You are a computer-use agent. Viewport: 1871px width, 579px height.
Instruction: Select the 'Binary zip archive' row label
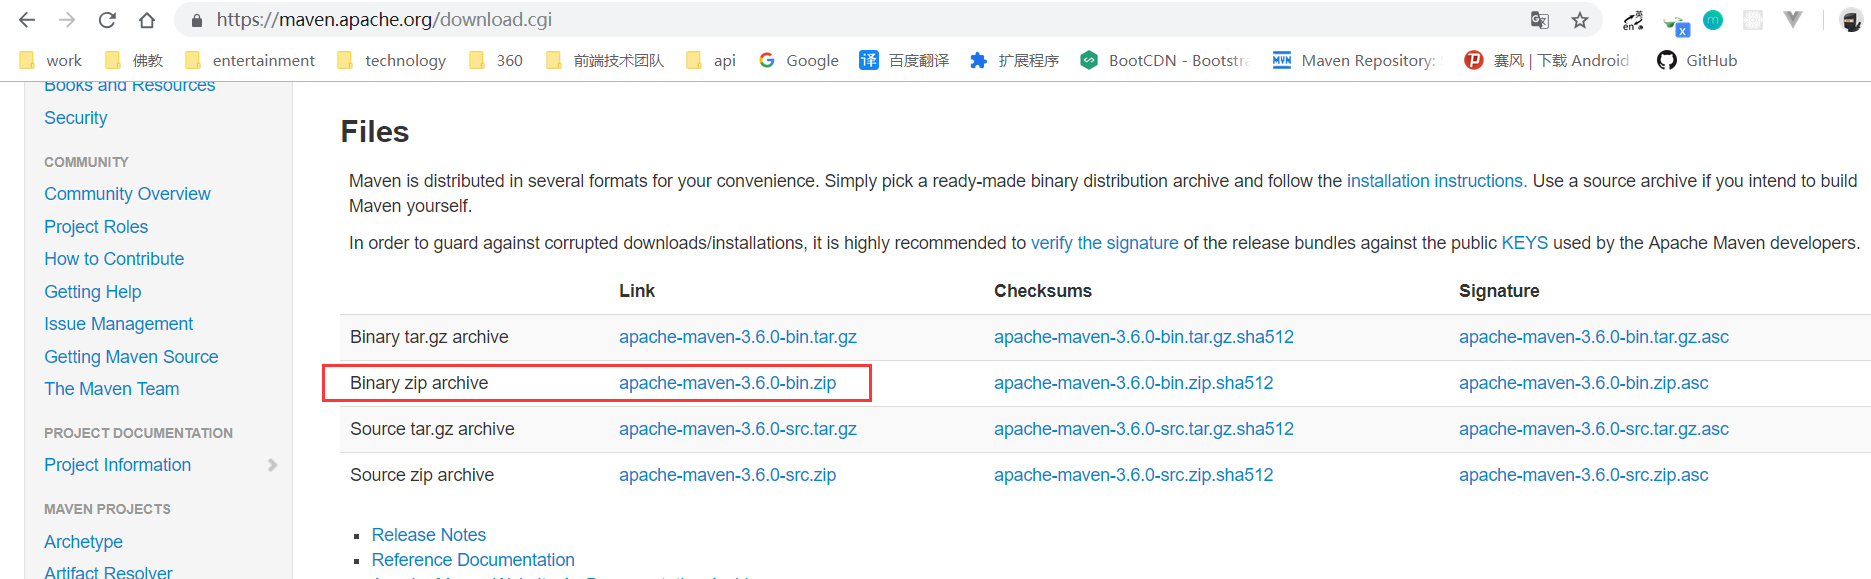click(x=419, y=383)
